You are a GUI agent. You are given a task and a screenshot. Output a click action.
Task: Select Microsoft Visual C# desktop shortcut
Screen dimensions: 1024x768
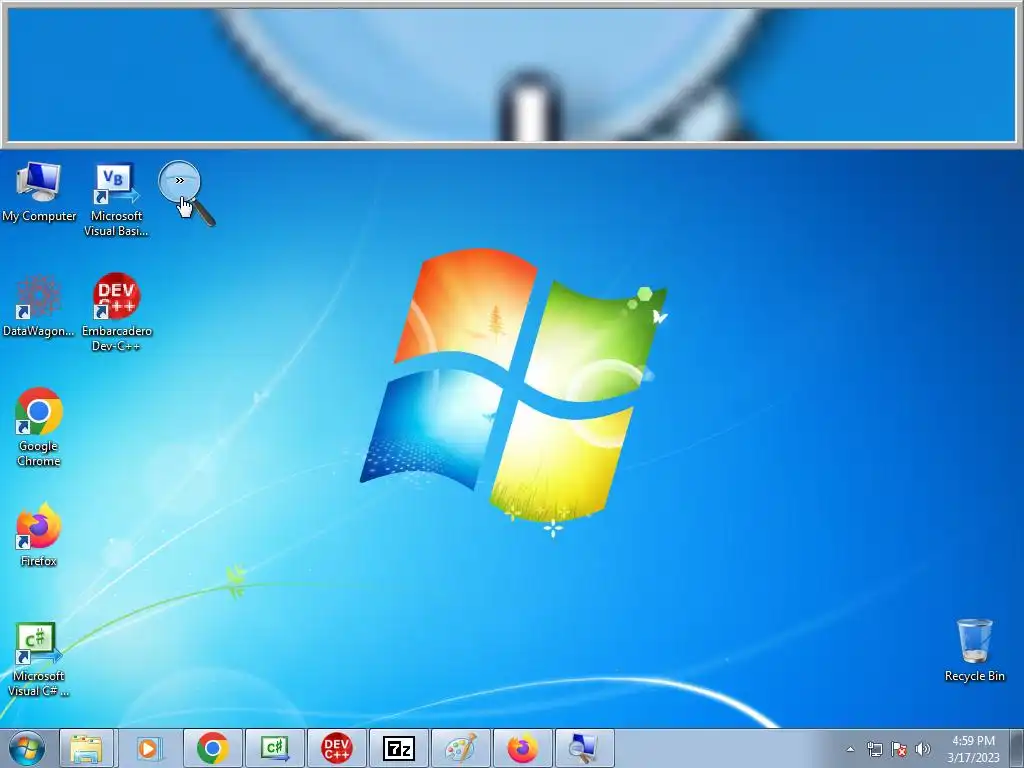[39, 659]
